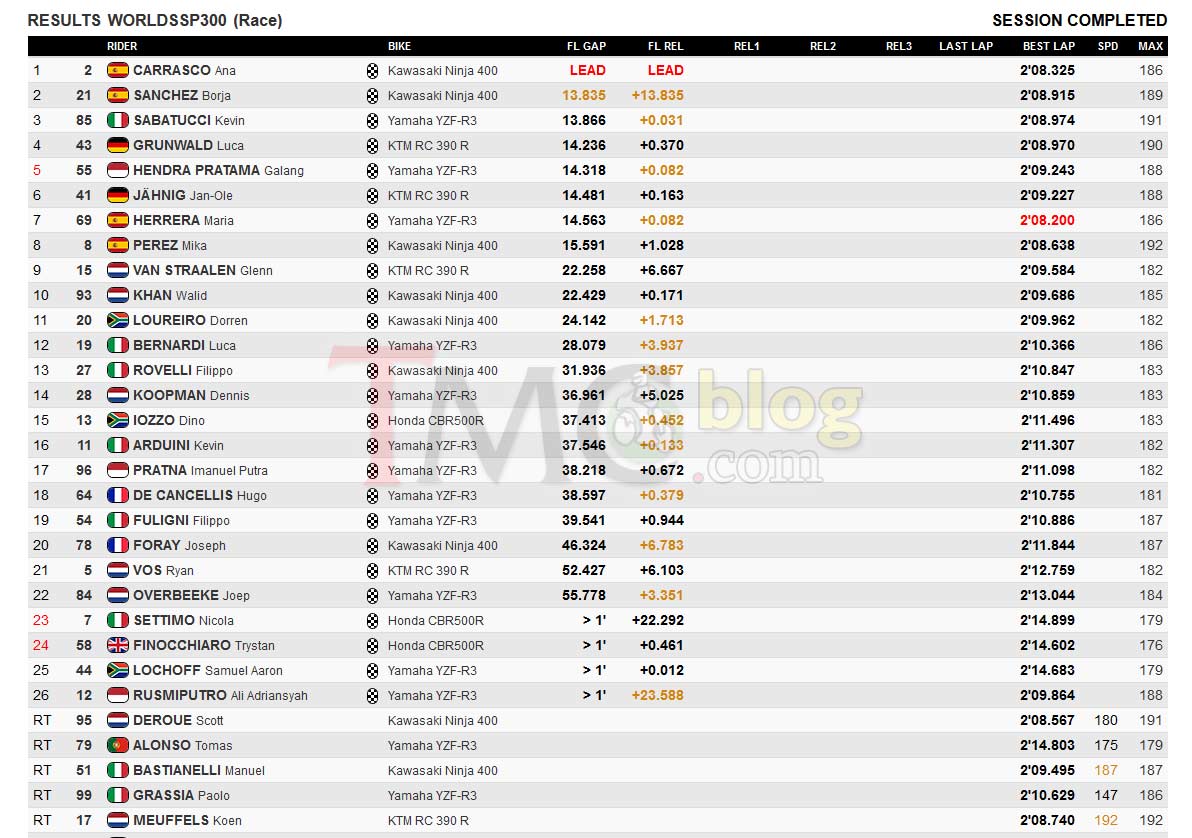Click the Portuguese flag beside ALONSO Tomas
Screen dimensions: 1192x838
tap(118, 745)
